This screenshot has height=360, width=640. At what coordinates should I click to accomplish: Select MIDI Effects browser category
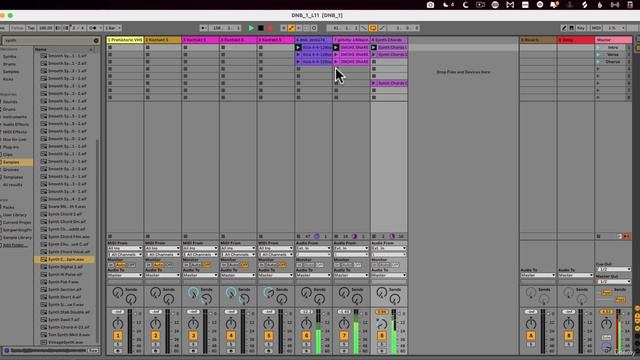point(15,132)
